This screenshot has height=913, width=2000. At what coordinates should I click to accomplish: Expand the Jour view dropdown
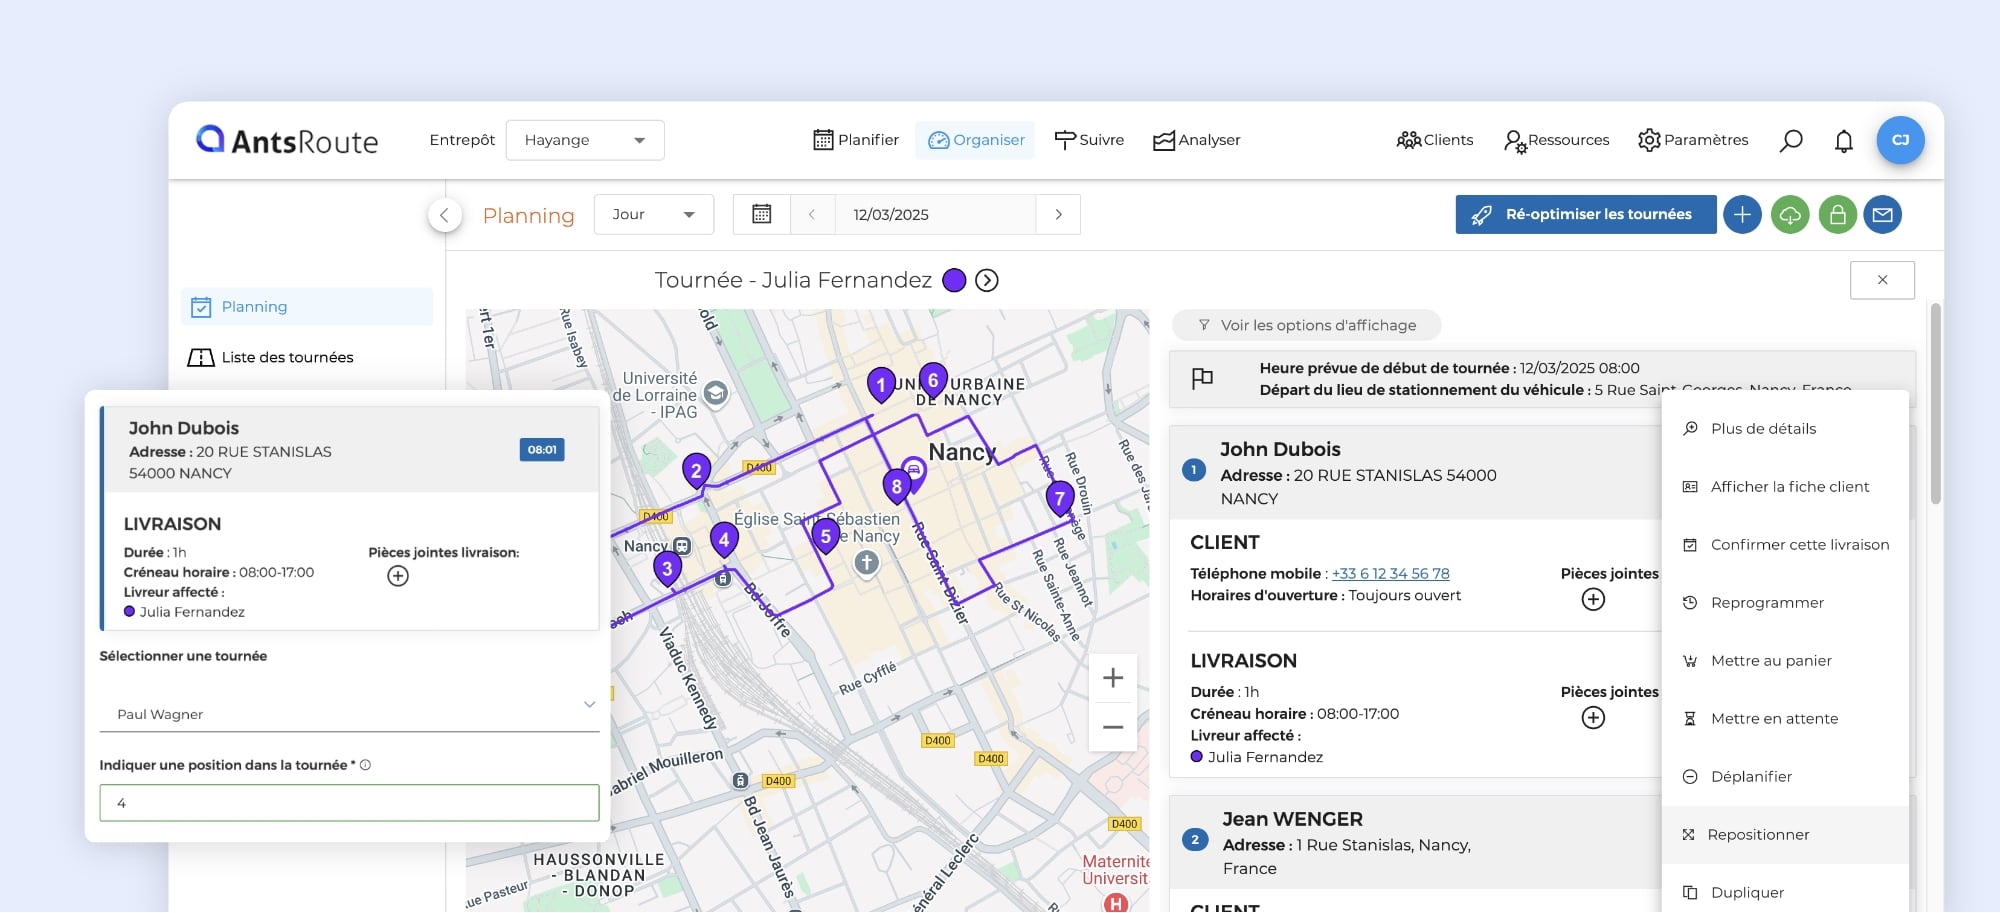[x=653, y=215]
